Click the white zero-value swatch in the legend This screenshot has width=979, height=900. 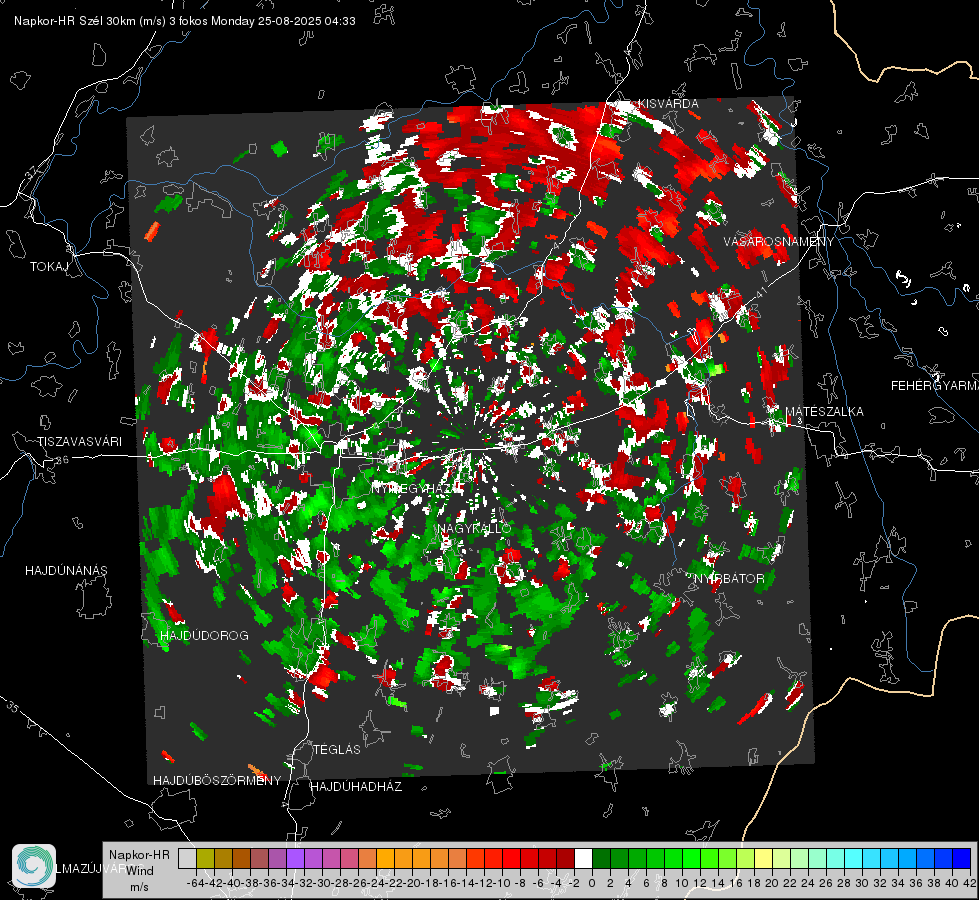pyautogui.click(x=583, y=859)
